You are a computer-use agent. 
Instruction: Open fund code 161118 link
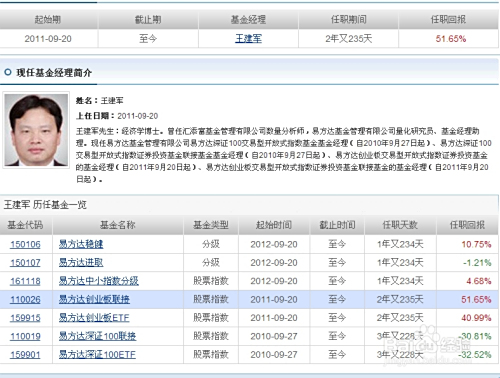pos(25,281)
